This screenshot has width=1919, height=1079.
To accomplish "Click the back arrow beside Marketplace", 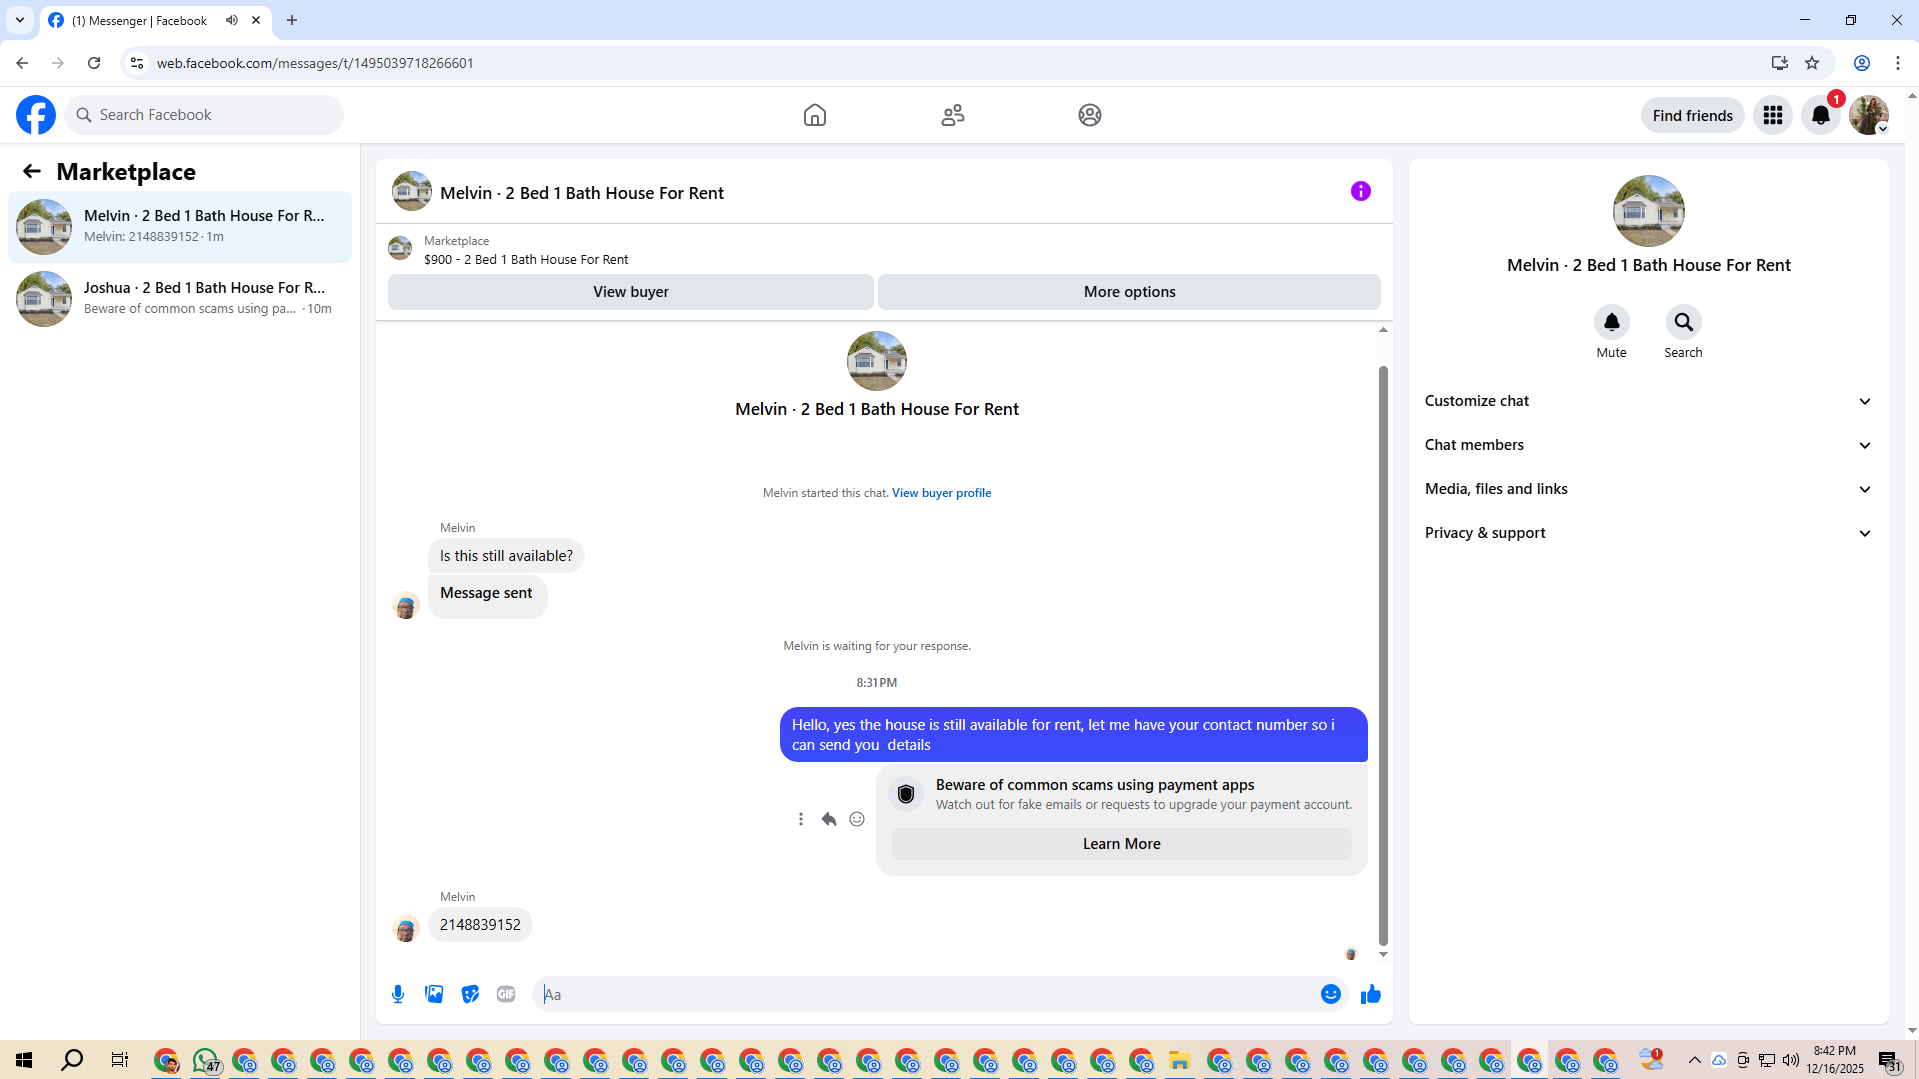I will (32, 171).
